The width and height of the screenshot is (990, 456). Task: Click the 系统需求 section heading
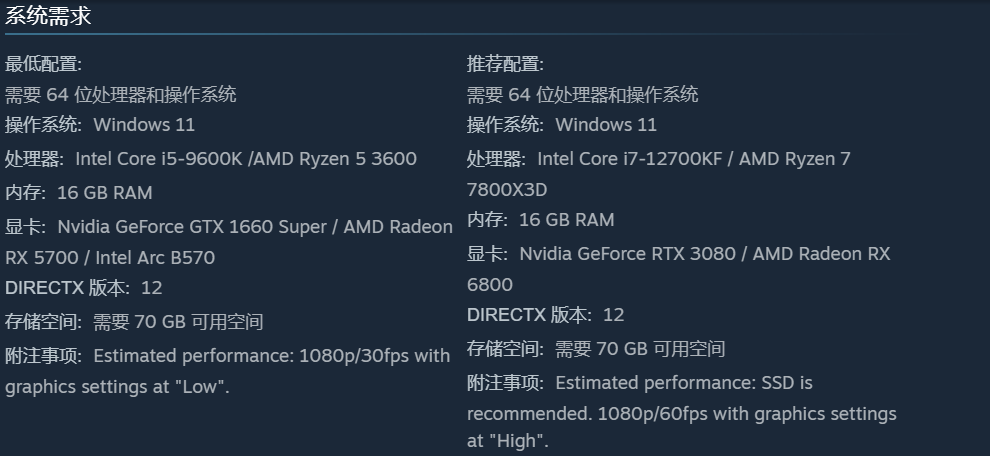click(48, 16)
